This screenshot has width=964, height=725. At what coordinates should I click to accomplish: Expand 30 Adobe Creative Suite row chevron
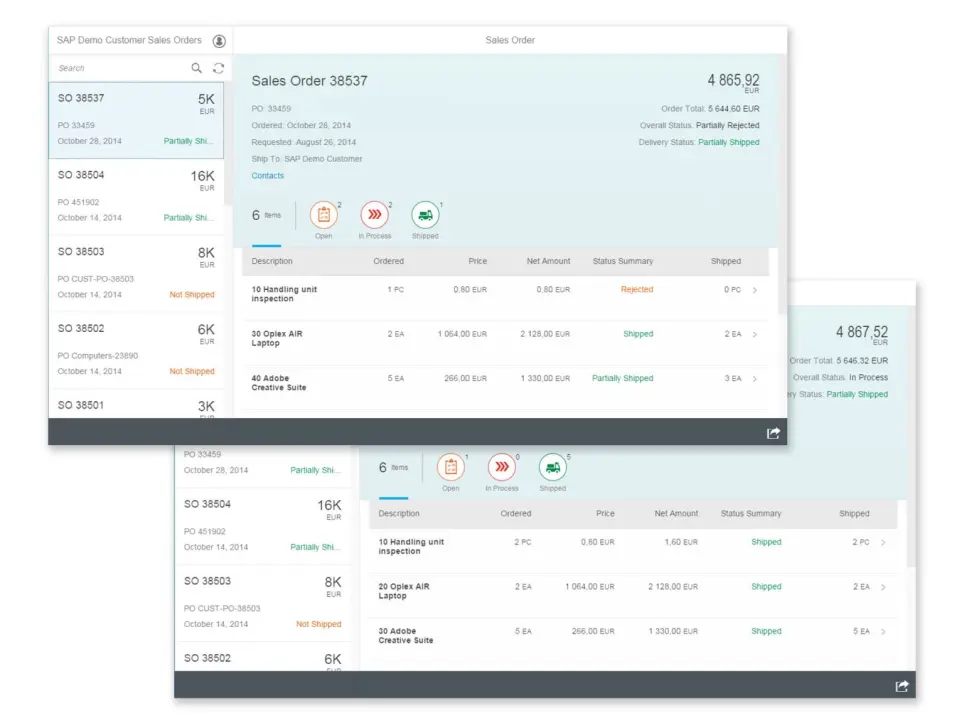[883, 632]
